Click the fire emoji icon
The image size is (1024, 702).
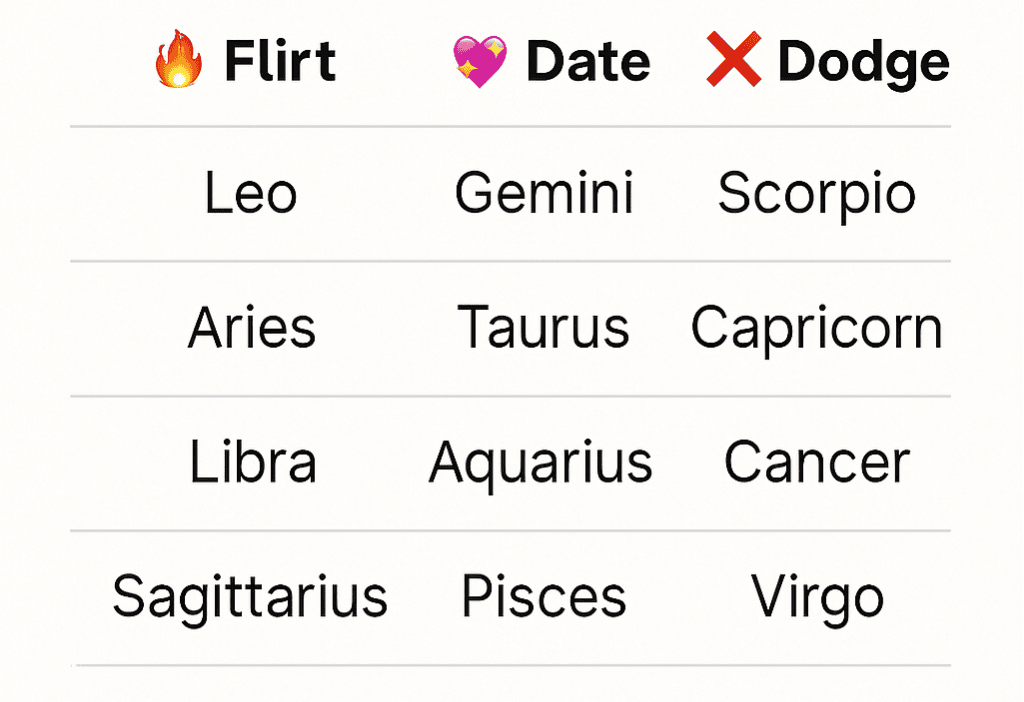178,59
